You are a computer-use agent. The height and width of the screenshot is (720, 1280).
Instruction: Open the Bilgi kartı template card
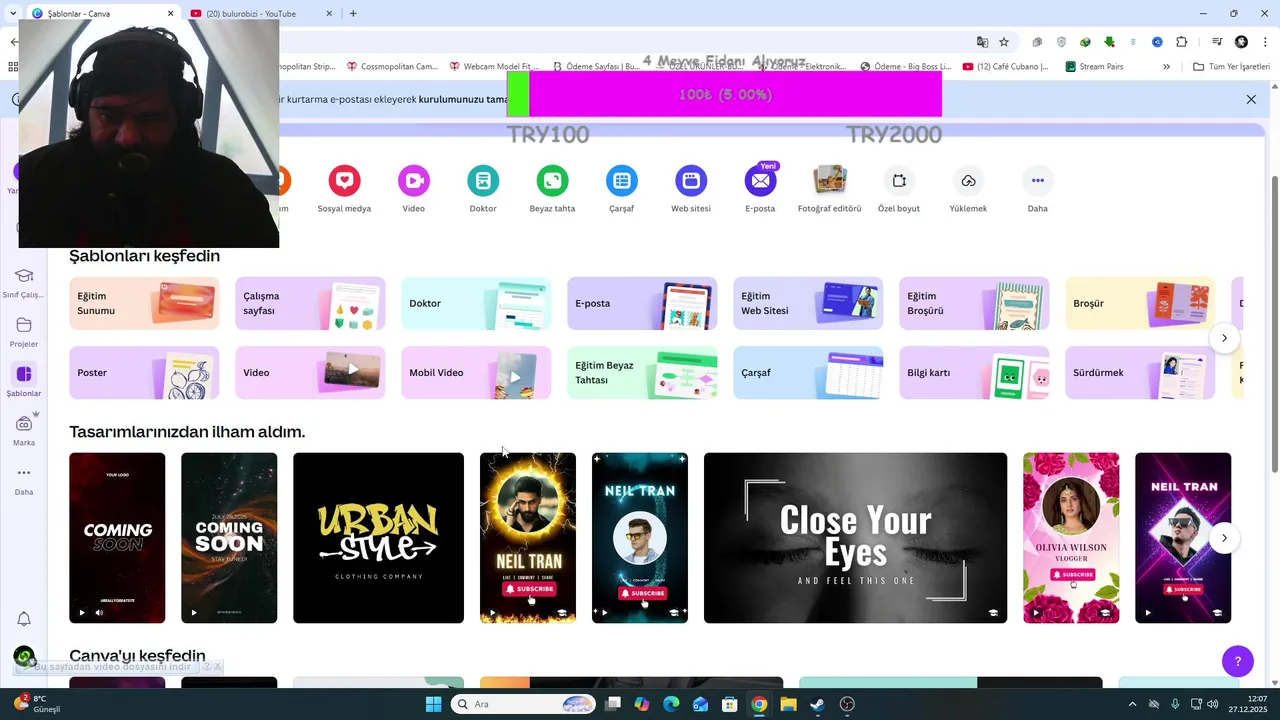[974, 373]
